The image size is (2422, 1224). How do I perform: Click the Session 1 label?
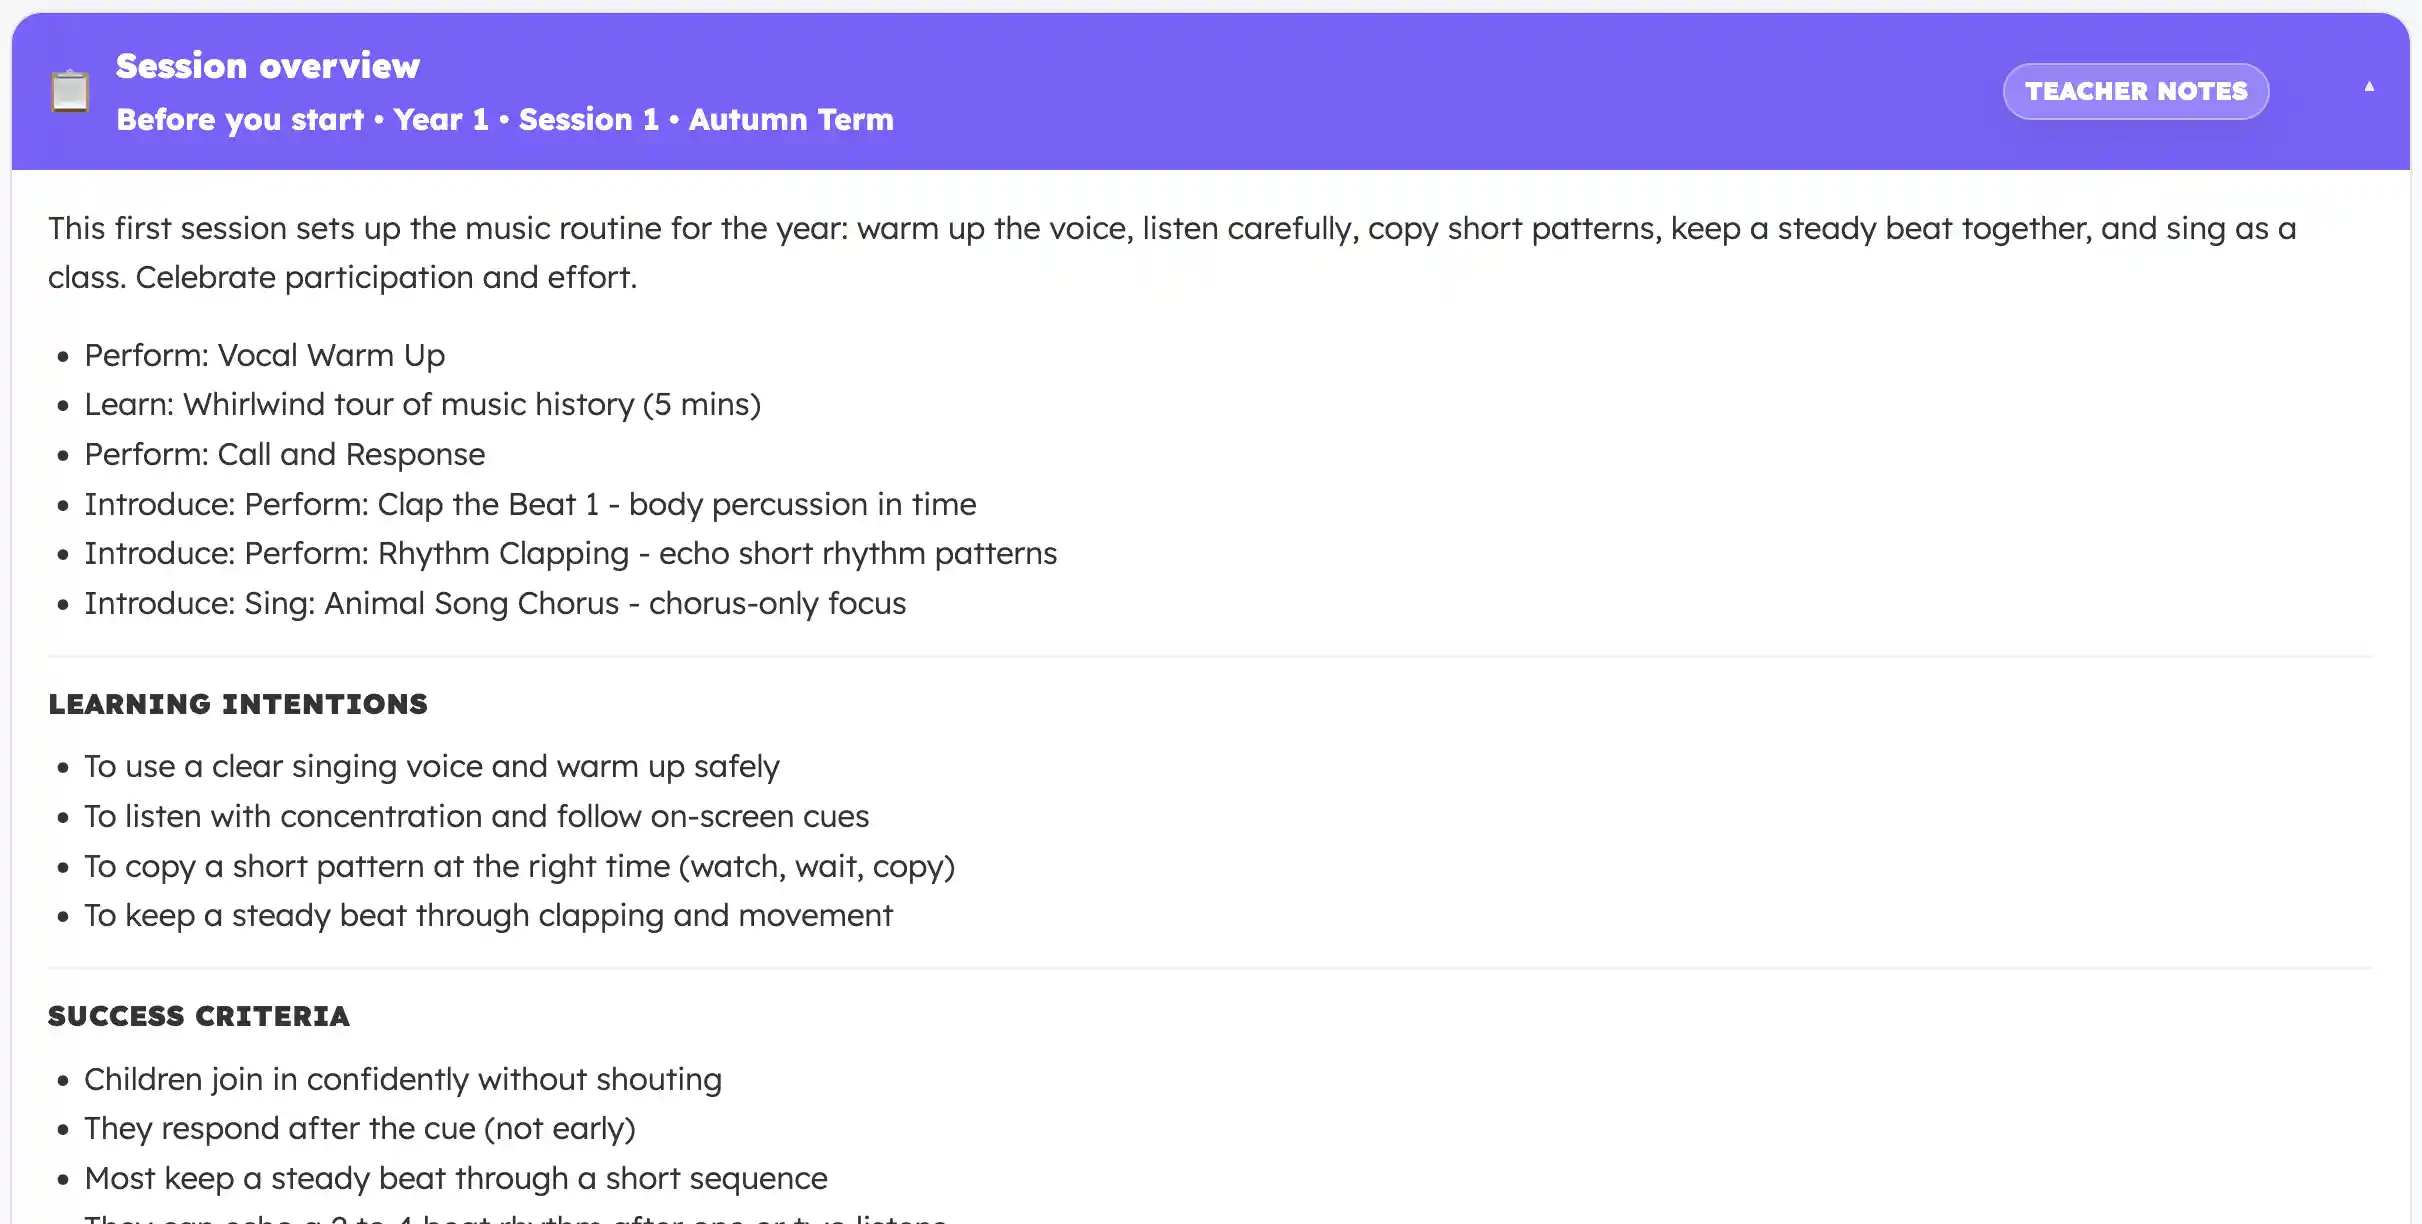point(588,119)
